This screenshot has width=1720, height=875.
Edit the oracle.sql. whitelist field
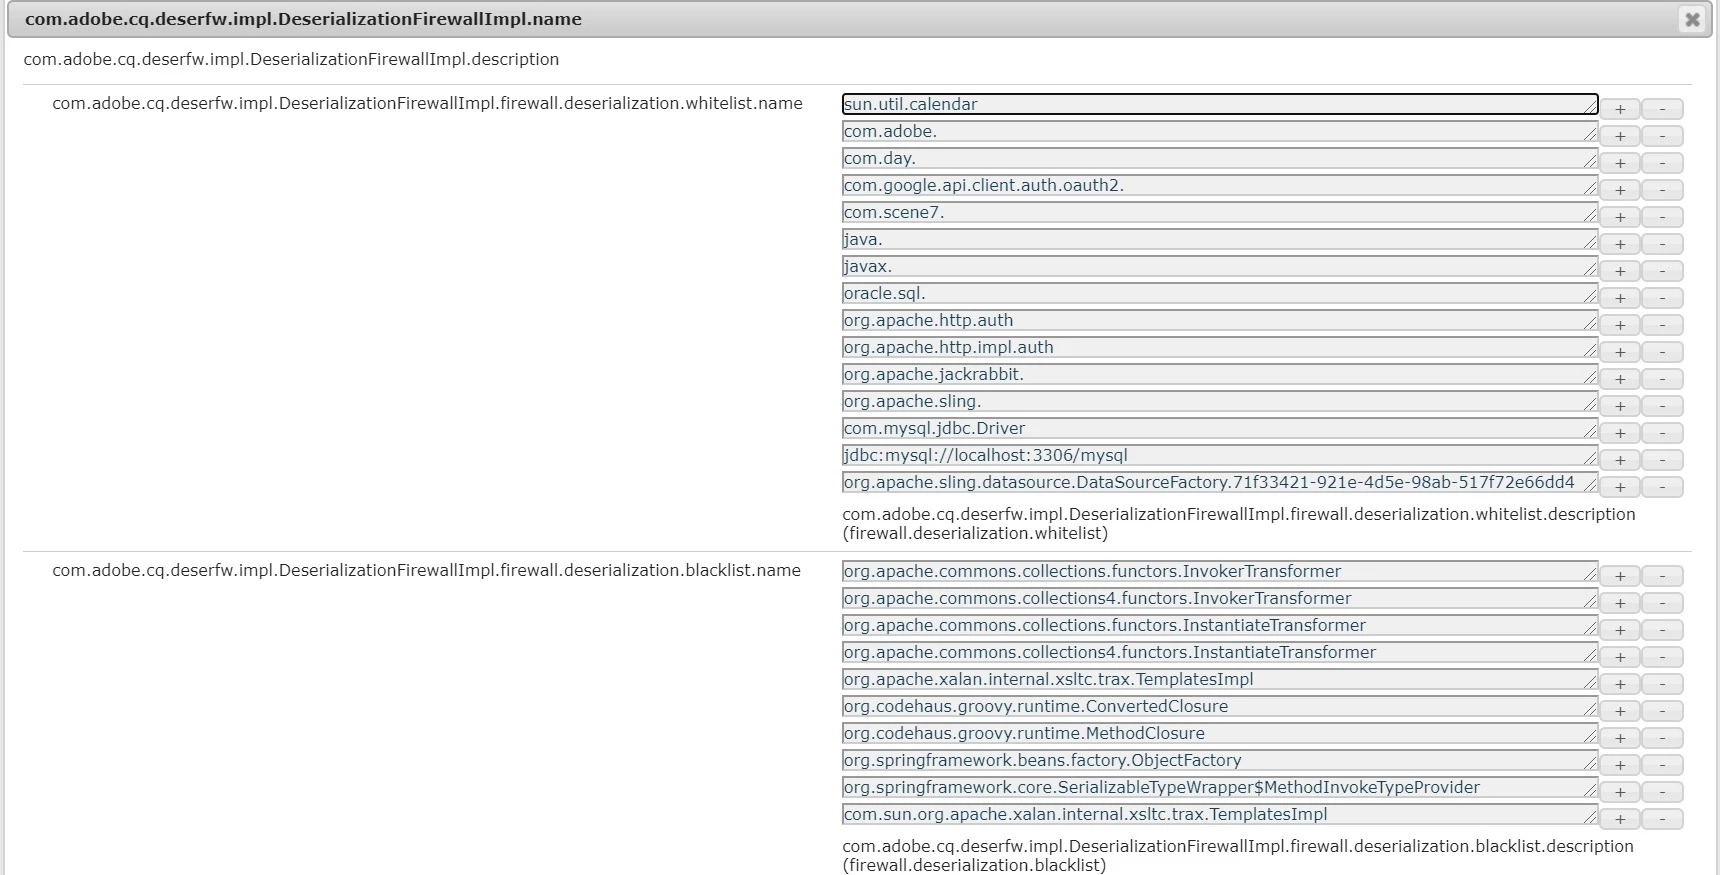click(x=1220, y=293)
